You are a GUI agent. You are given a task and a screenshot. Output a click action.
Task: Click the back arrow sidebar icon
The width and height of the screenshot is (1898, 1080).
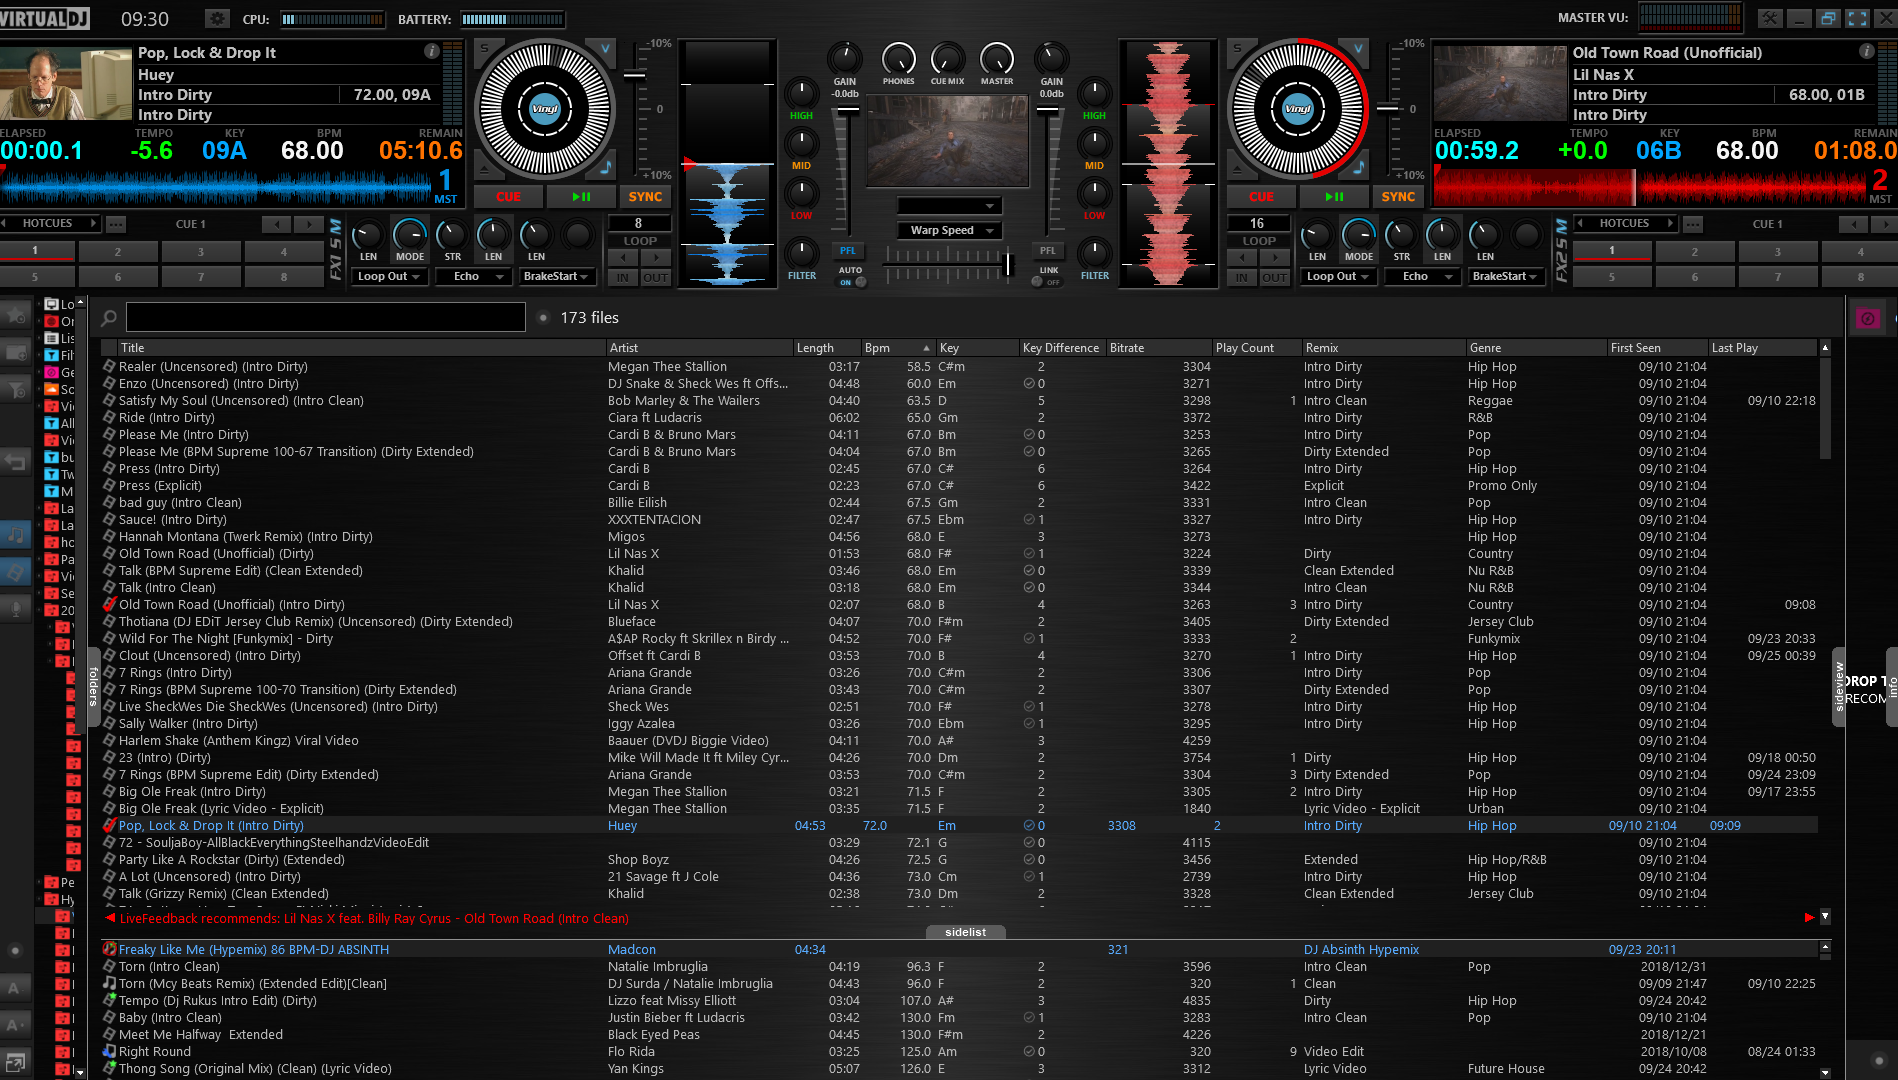[x=15, y=462]
